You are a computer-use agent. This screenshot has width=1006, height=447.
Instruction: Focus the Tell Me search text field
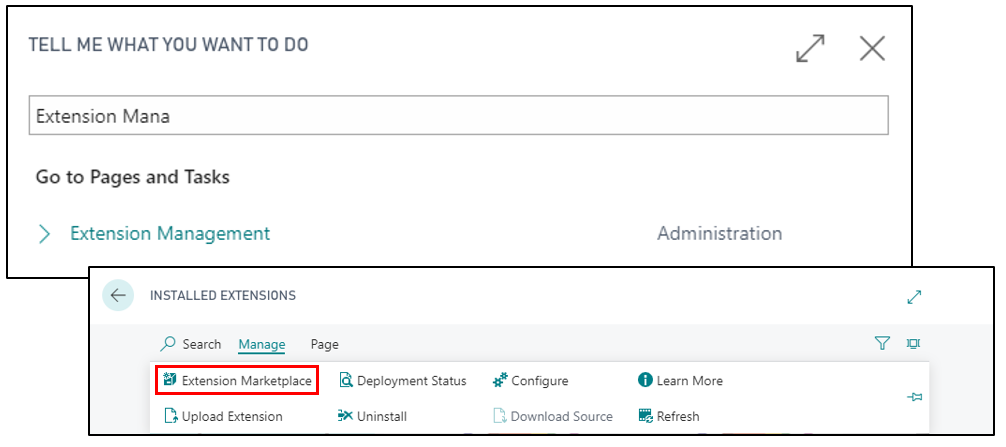(x=459, y=115)
